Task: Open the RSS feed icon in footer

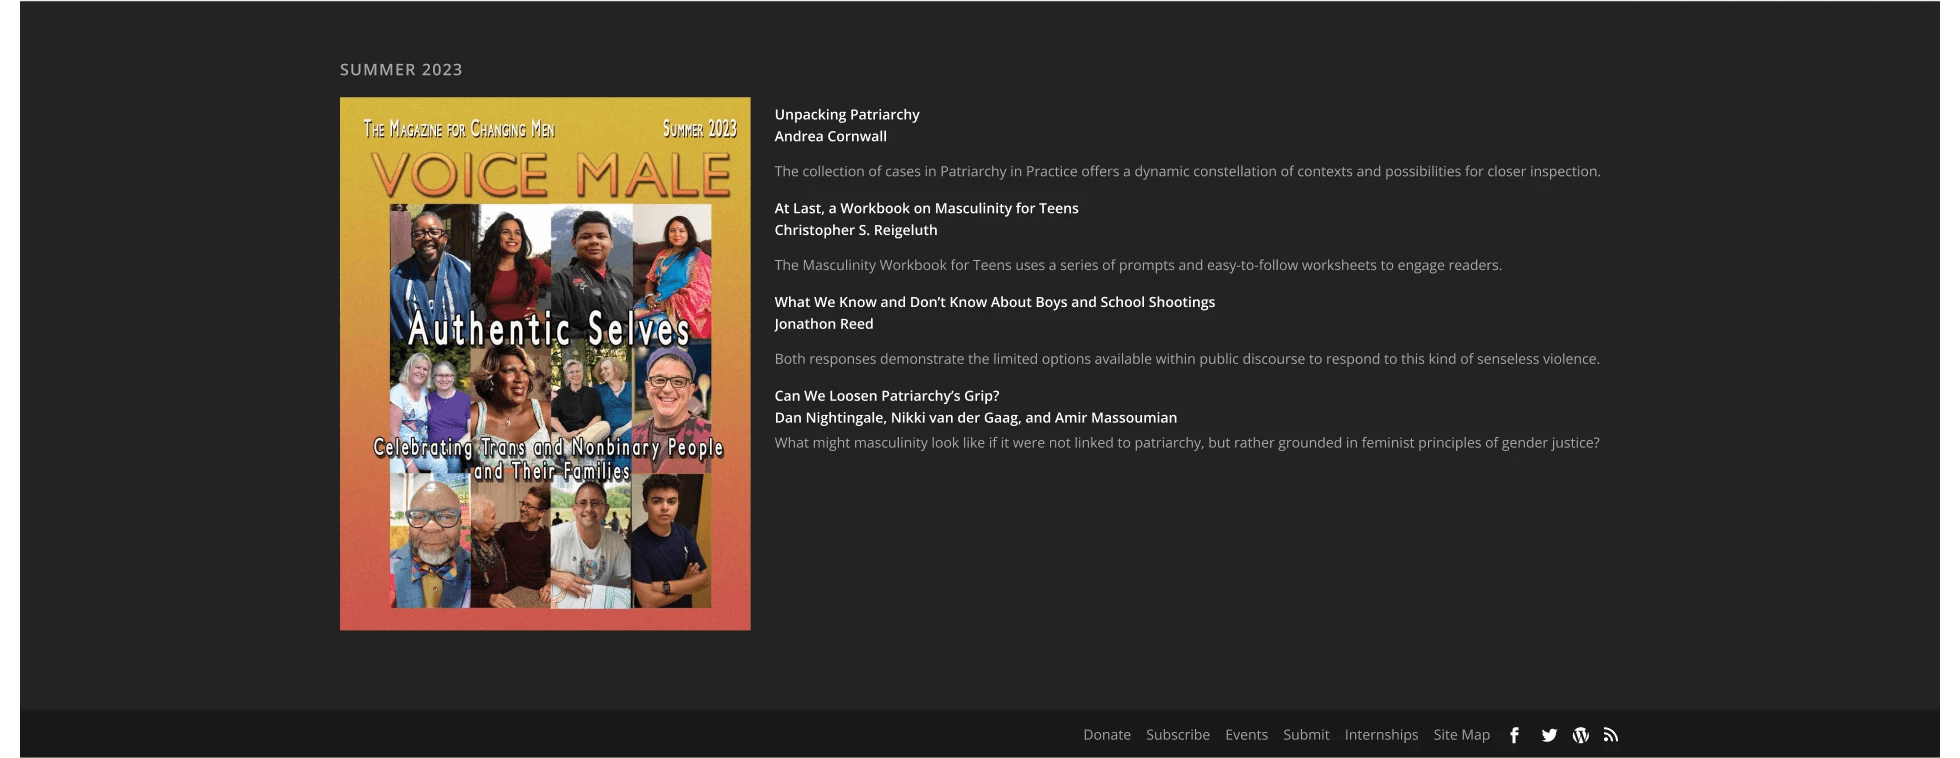Action: (x=1611, y=735)
